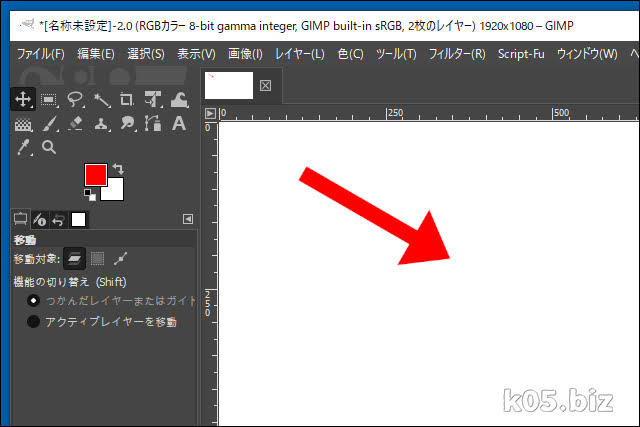The height and width of the screenshot is (427, 640).
Task: Select the Zoom magnifier tool
Action: coord(49,147)
